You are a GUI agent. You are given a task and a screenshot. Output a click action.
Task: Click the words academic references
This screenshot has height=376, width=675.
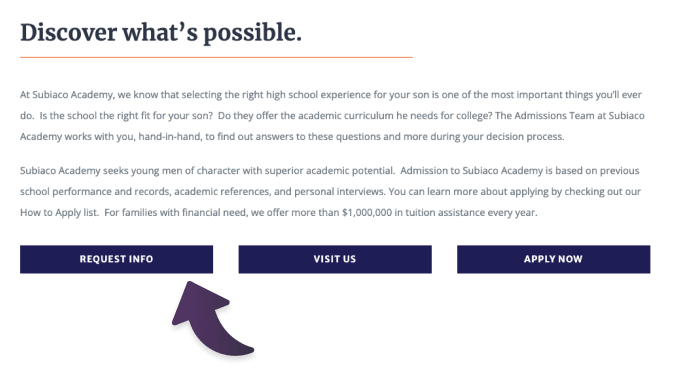click(222, 192)
